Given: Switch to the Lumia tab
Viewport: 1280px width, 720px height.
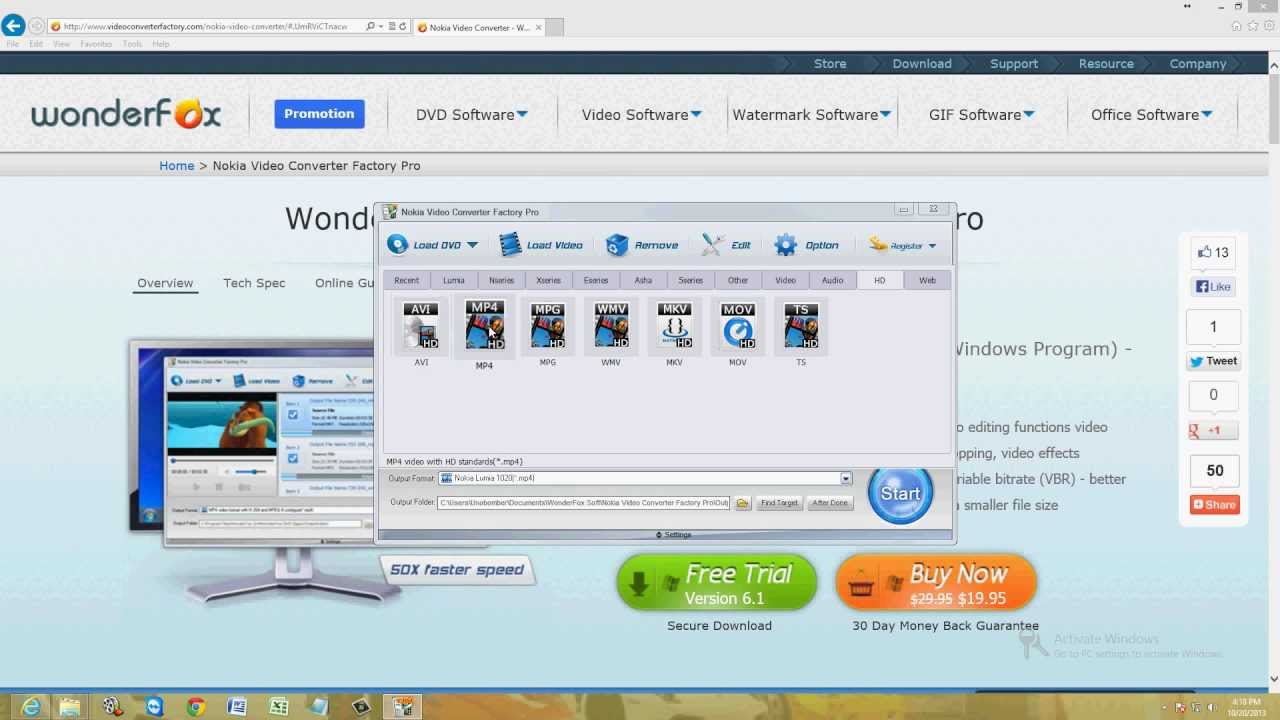Looking at the screenshot, I should click(454, 280).
